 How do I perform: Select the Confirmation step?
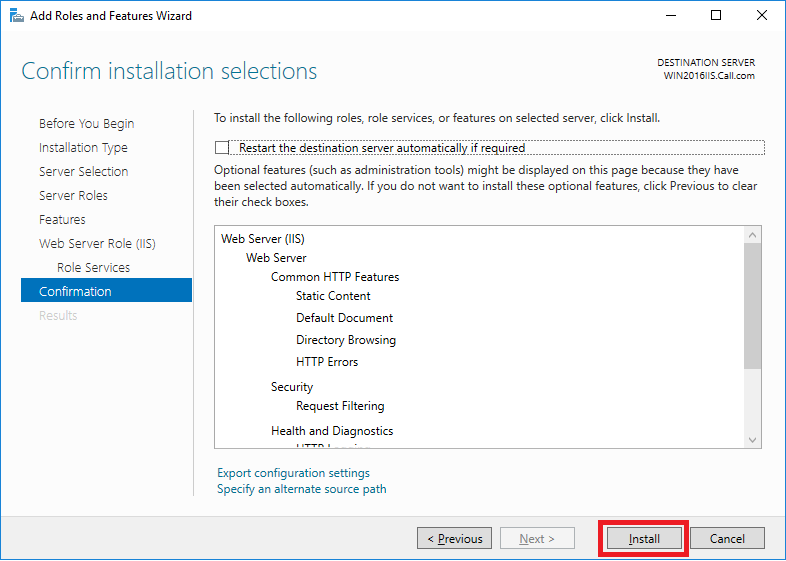pyautogui.click(x=106, y=290)
